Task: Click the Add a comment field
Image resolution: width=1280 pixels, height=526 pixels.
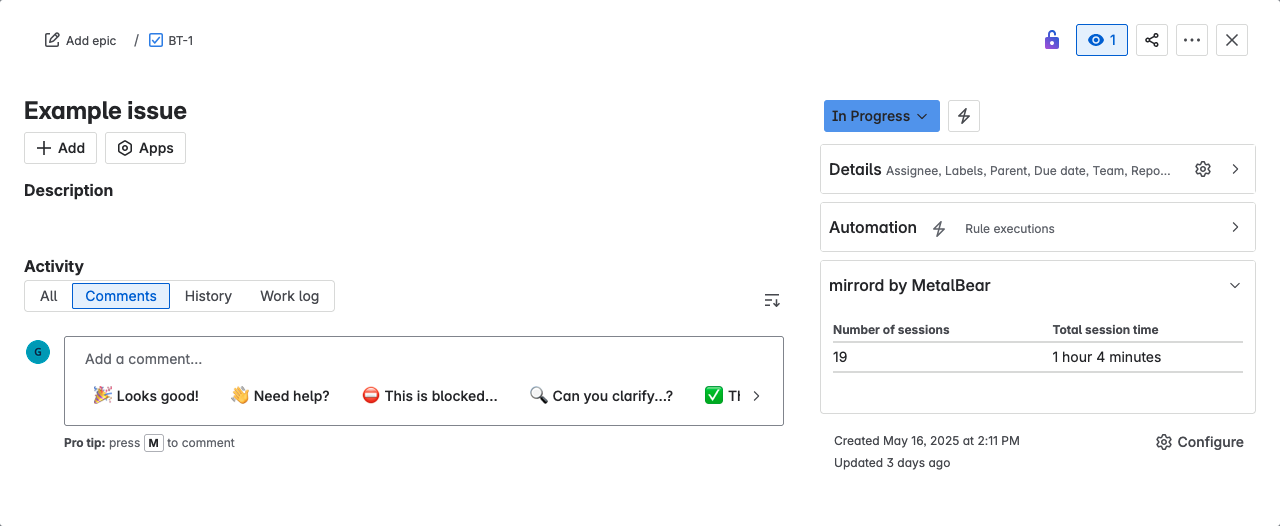Action: [400, 359]
